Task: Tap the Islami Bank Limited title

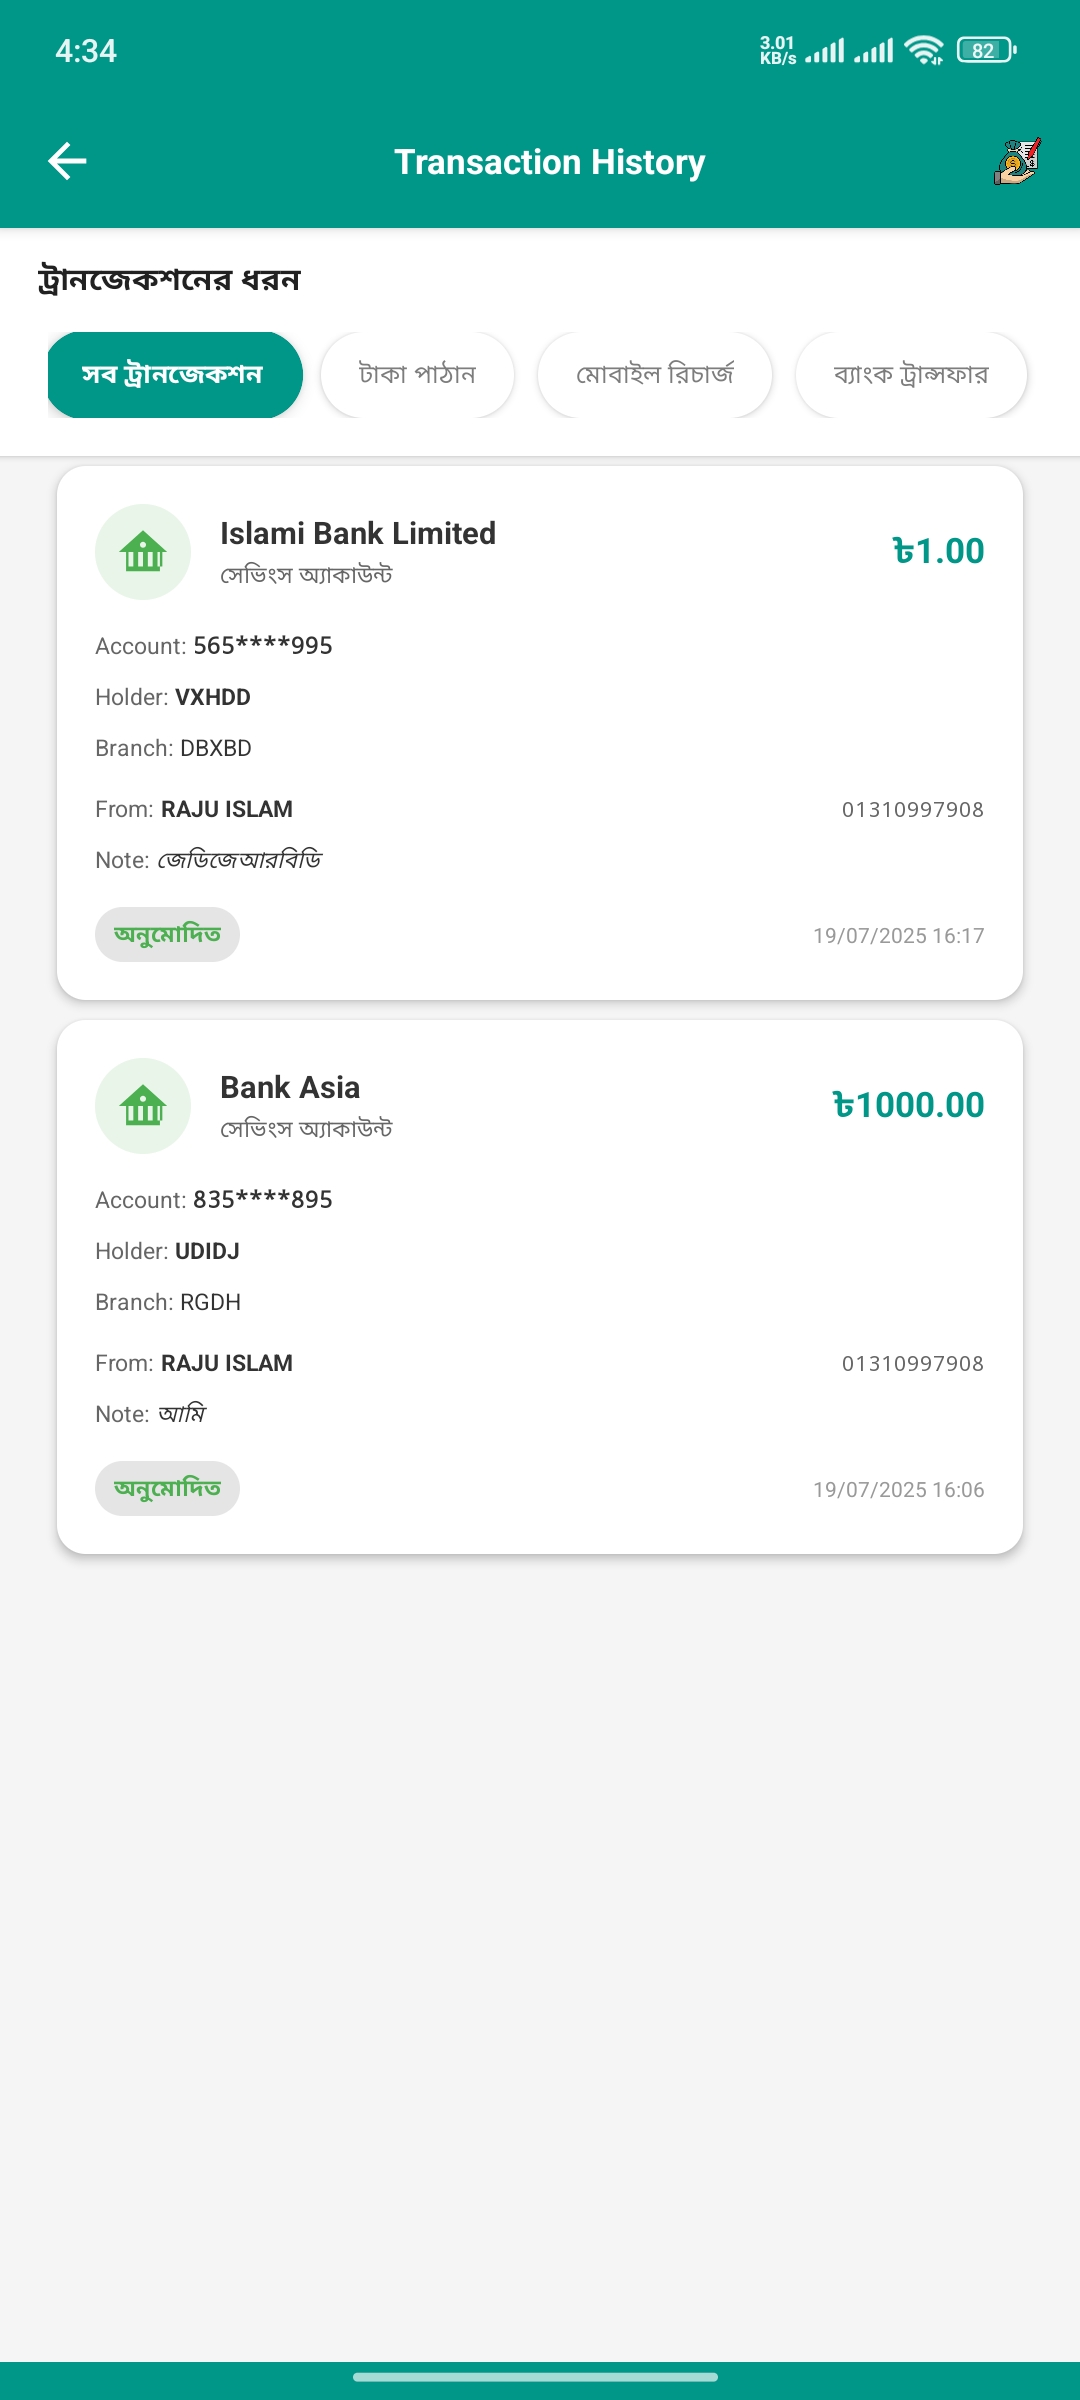Action: [358, 534]
